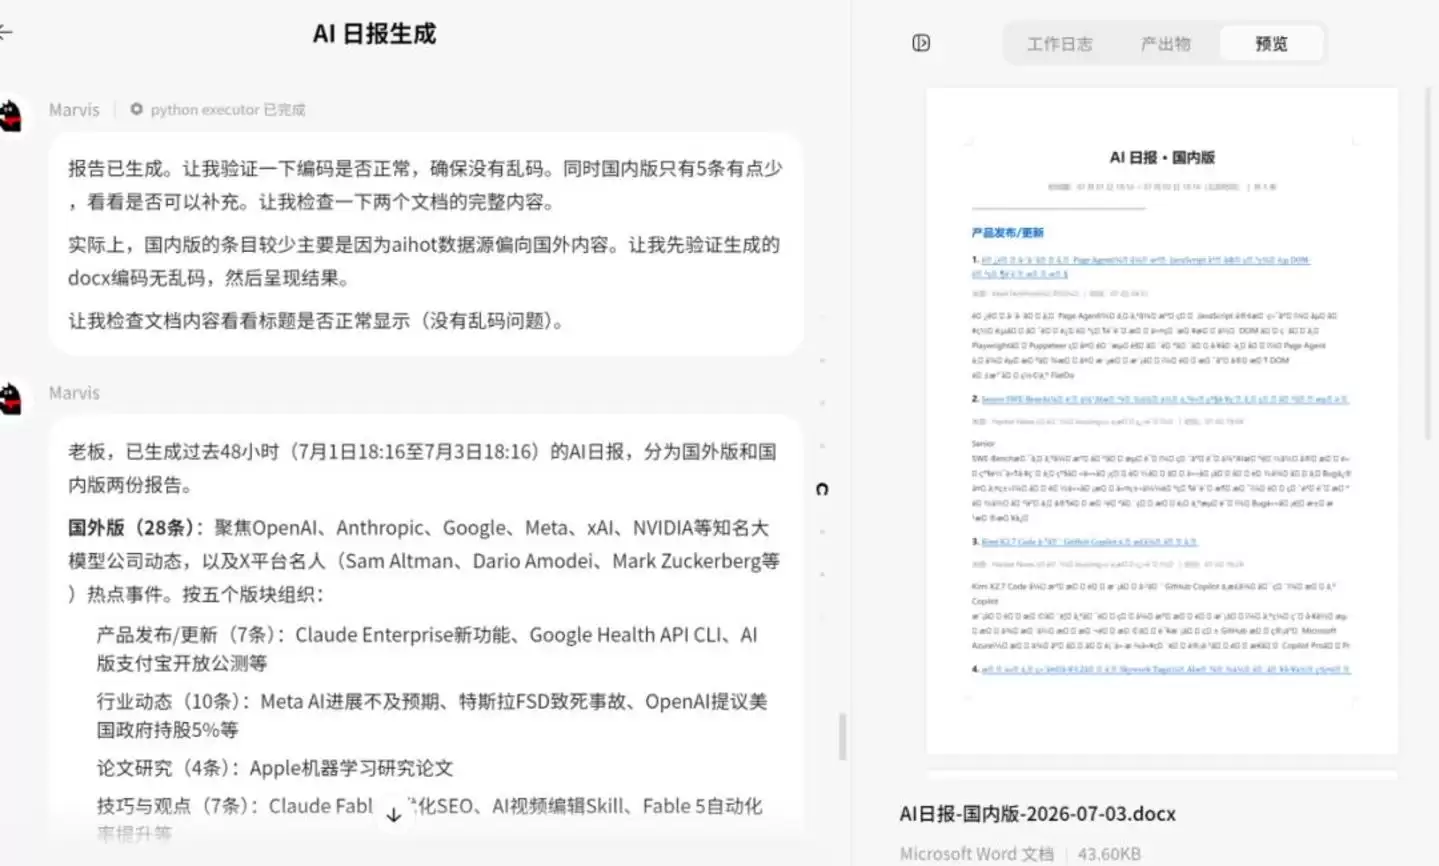The image size is (1439, 866).
Task: Click the chat scrollbar thumb
Action: [842, 737]
